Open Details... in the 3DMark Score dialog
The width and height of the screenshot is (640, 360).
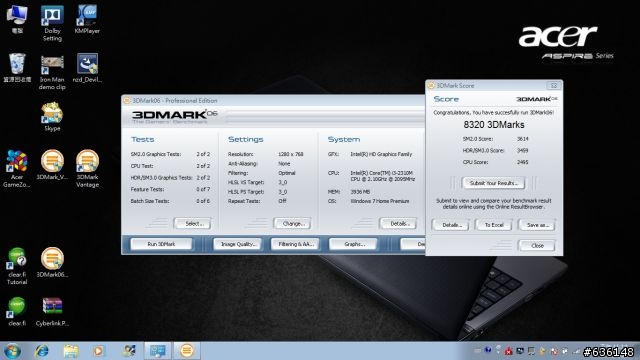[x=451, y=225]
